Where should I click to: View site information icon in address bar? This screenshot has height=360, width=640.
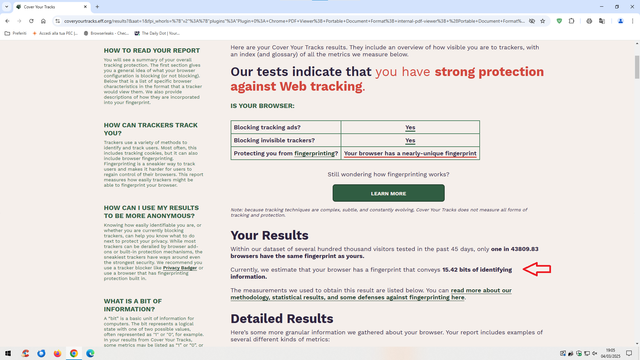pos(58,21)
